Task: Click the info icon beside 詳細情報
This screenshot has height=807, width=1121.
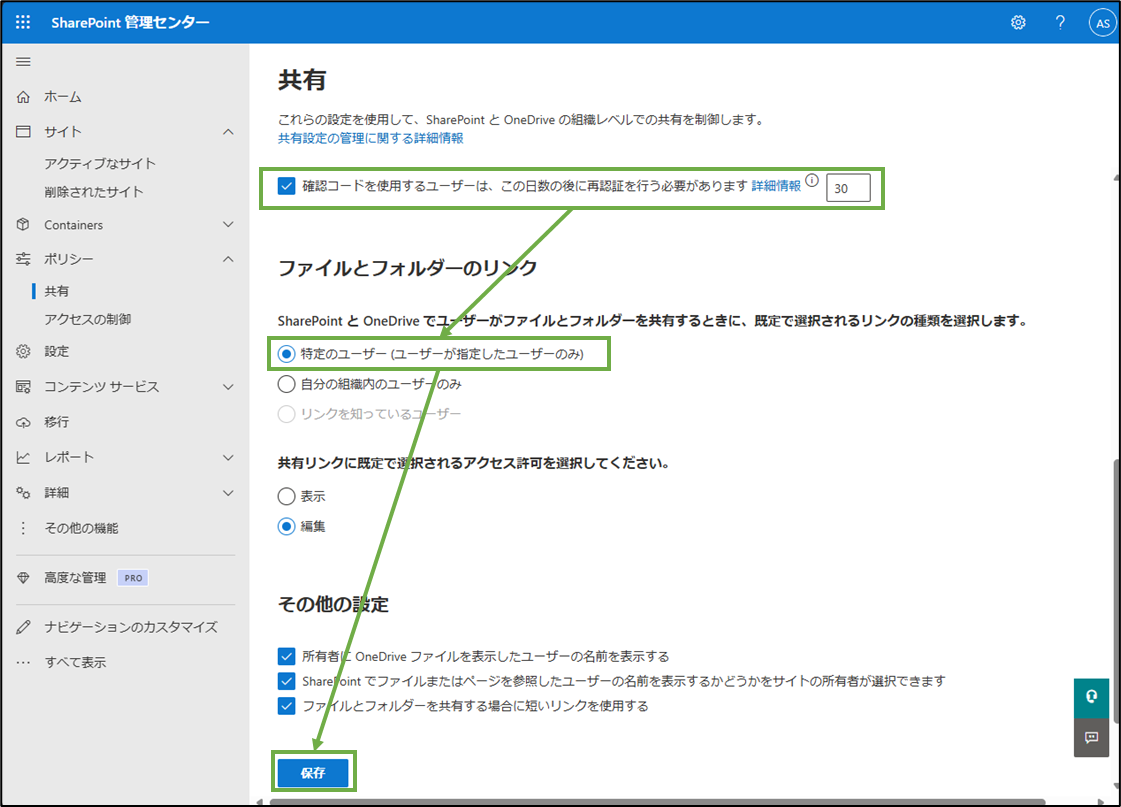Action: click(x=812, y=180)
